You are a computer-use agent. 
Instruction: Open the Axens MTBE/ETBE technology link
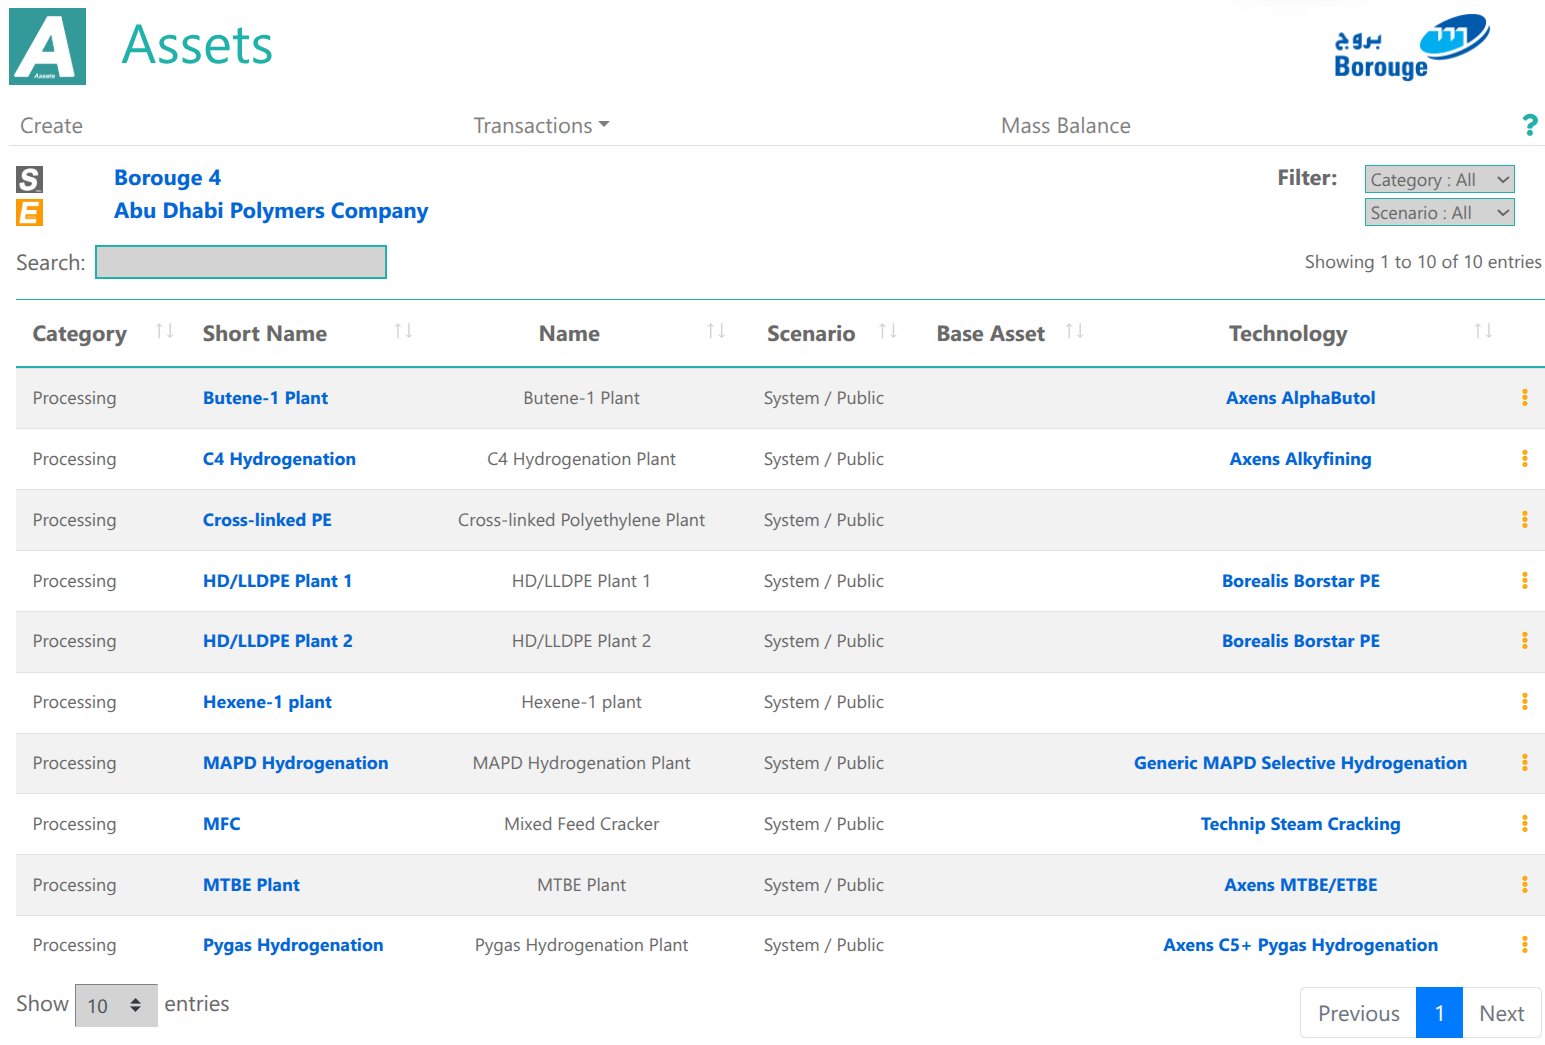(1300, 885)
